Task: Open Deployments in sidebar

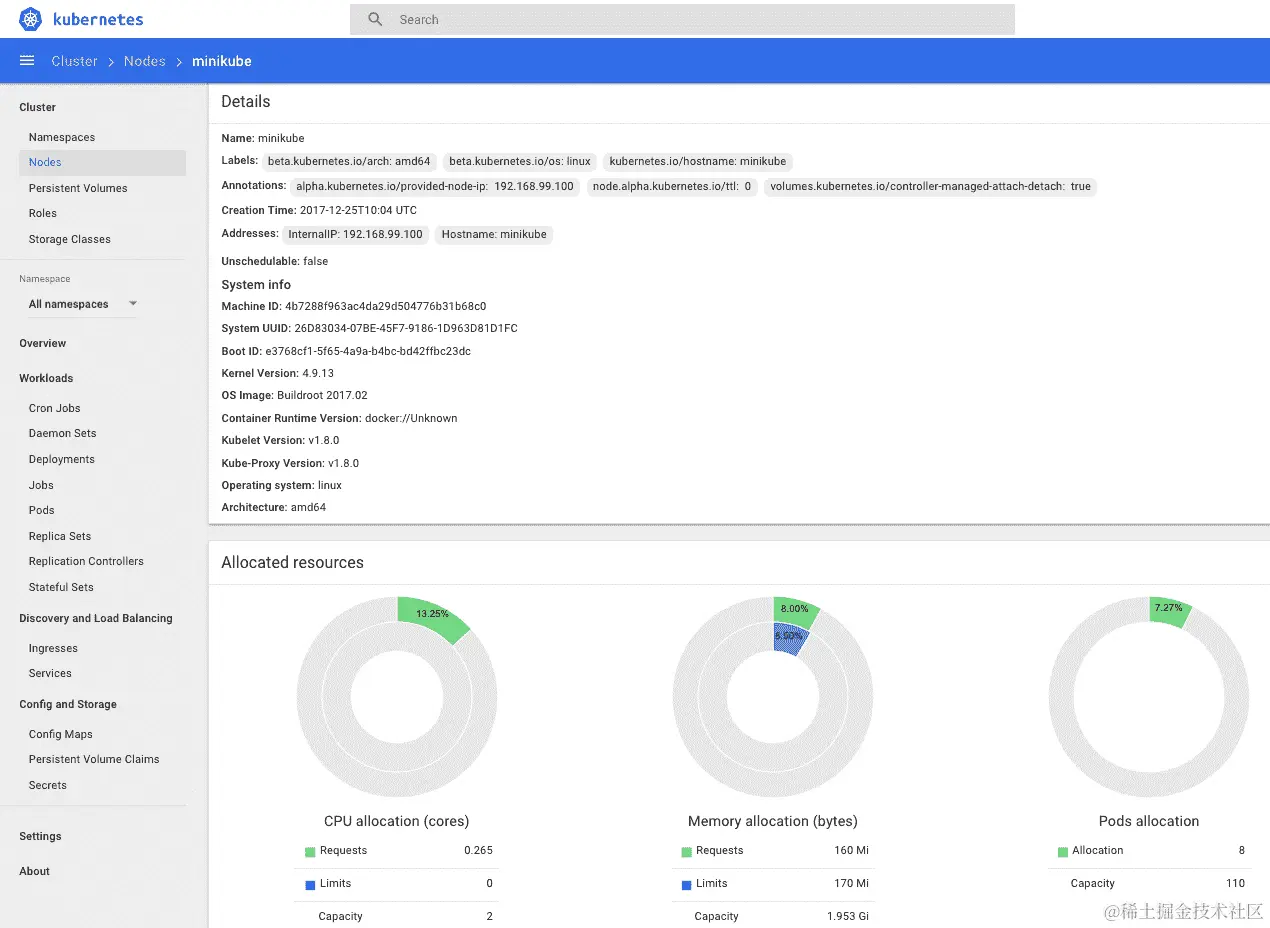Action: pyautogui.click(x=62, y=459)
